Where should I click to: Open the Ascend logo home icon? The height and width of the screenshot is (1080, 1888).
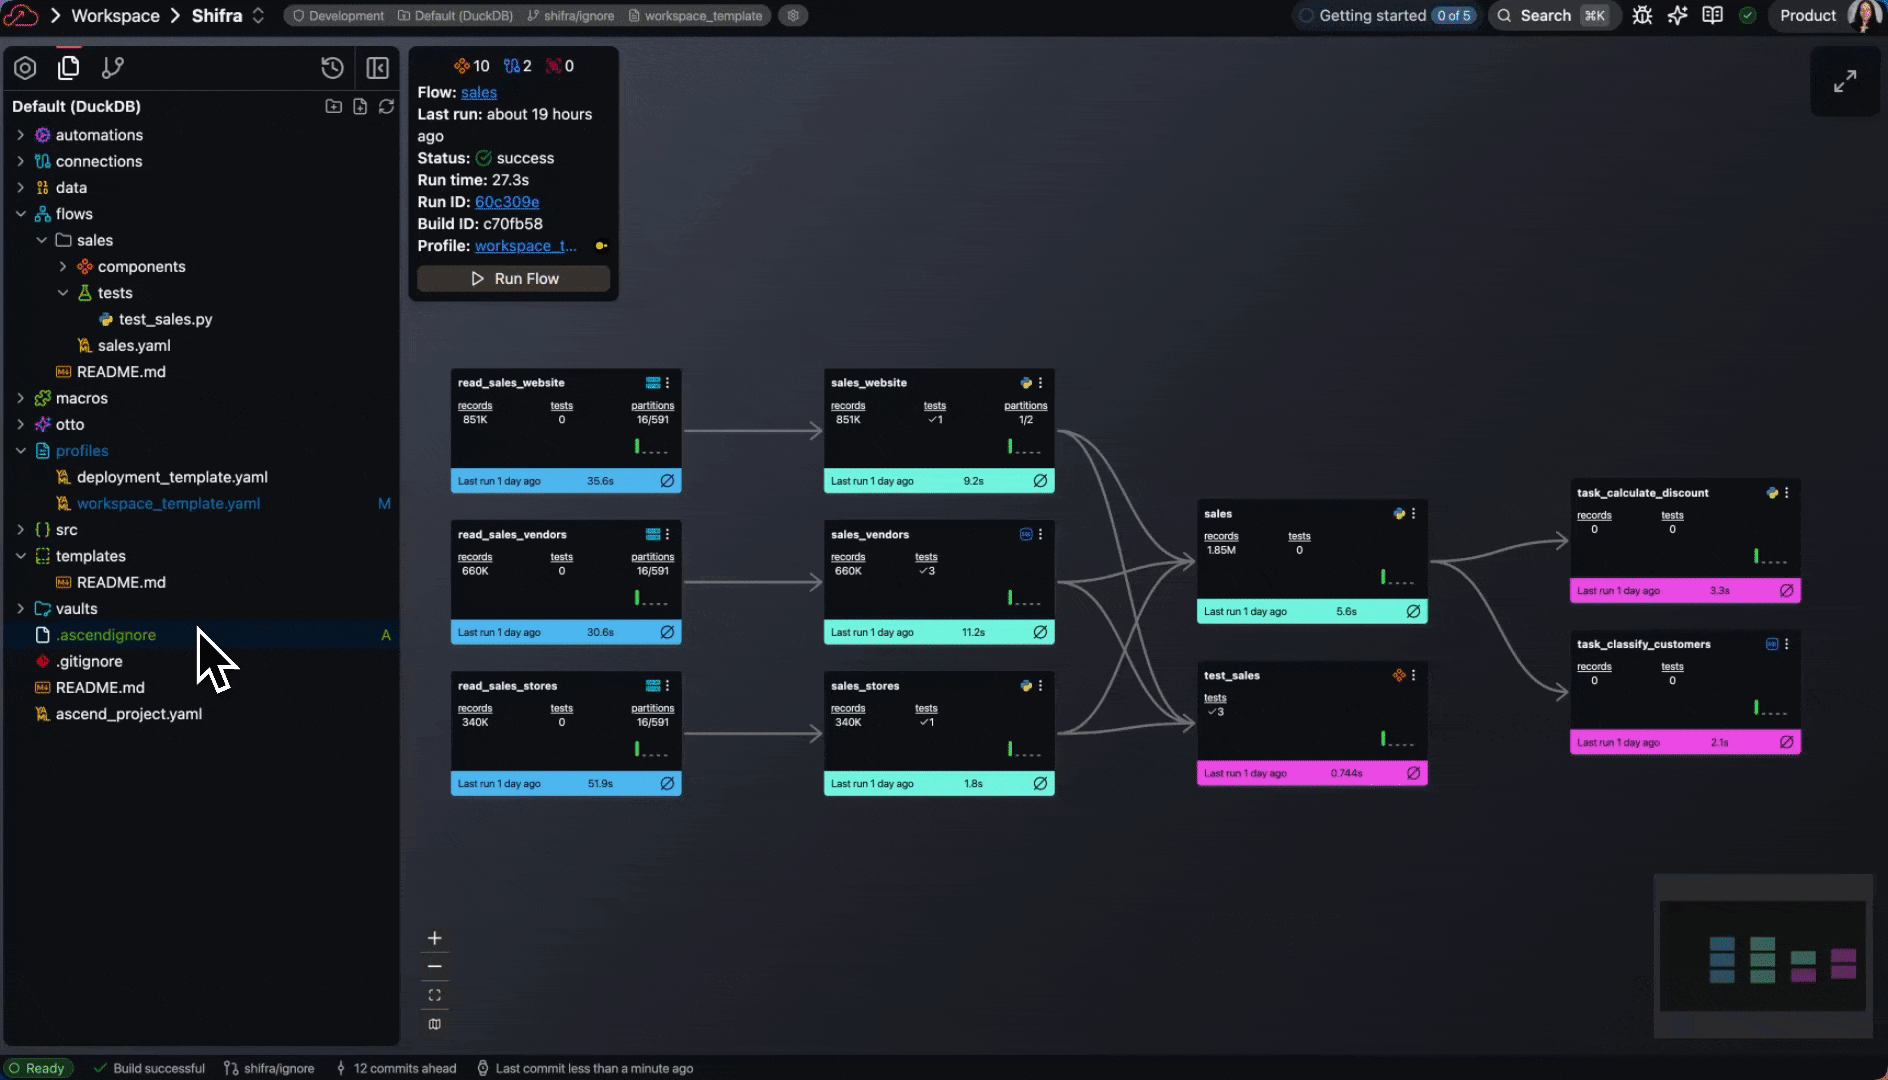[x=20, y=15]
